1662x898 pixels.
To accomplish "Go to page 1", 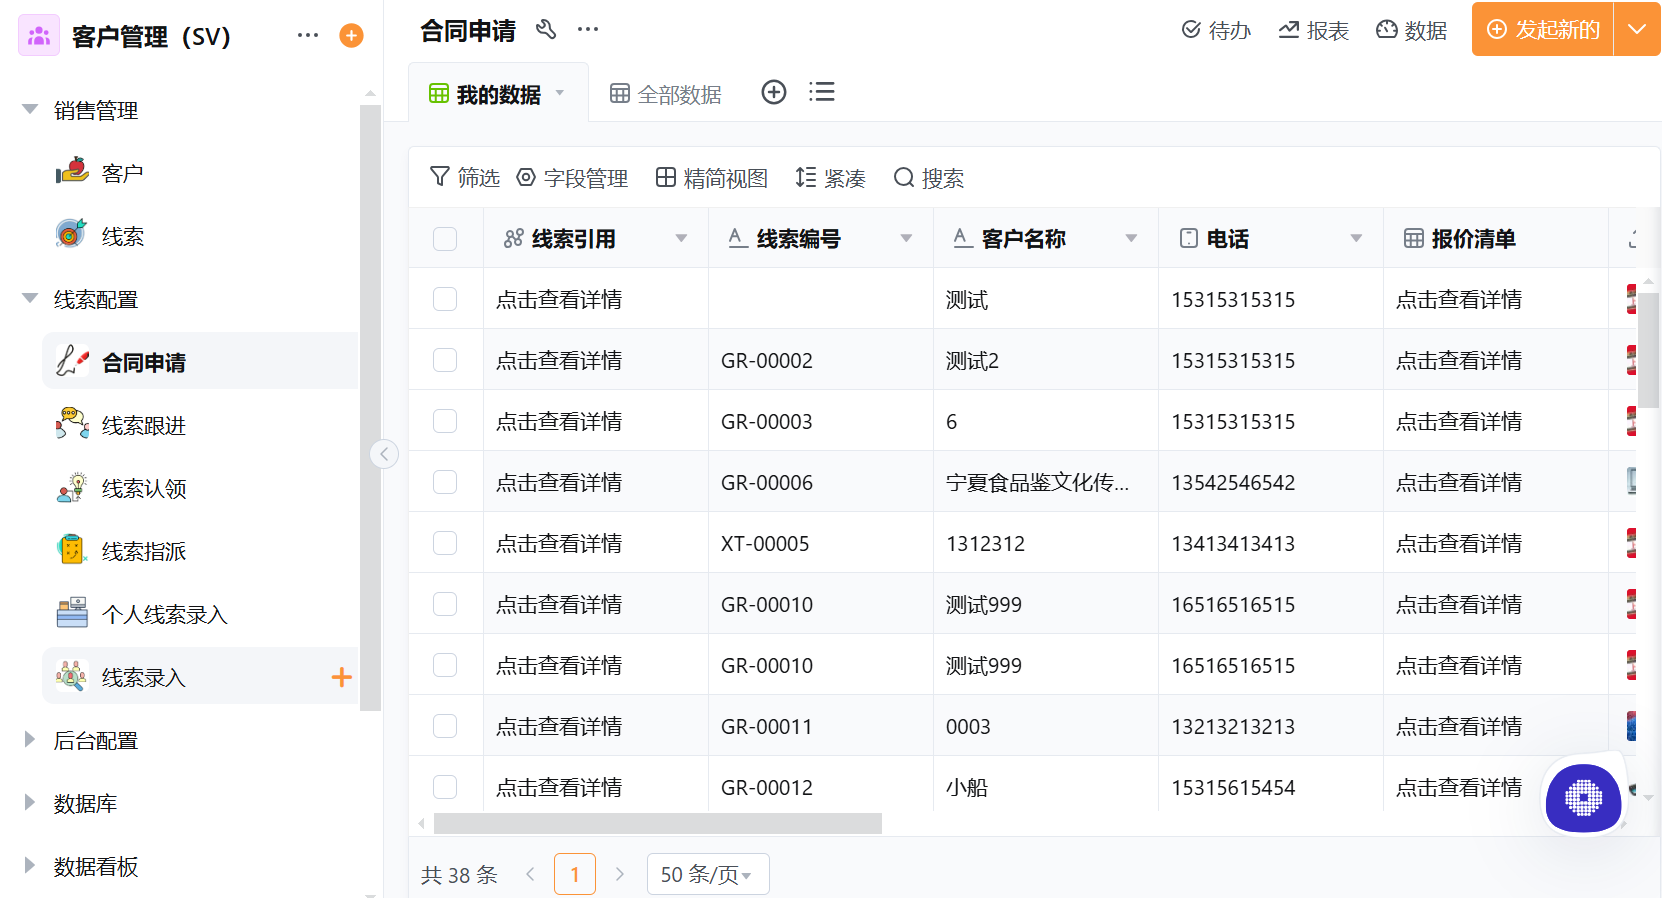I will point(575,874).
